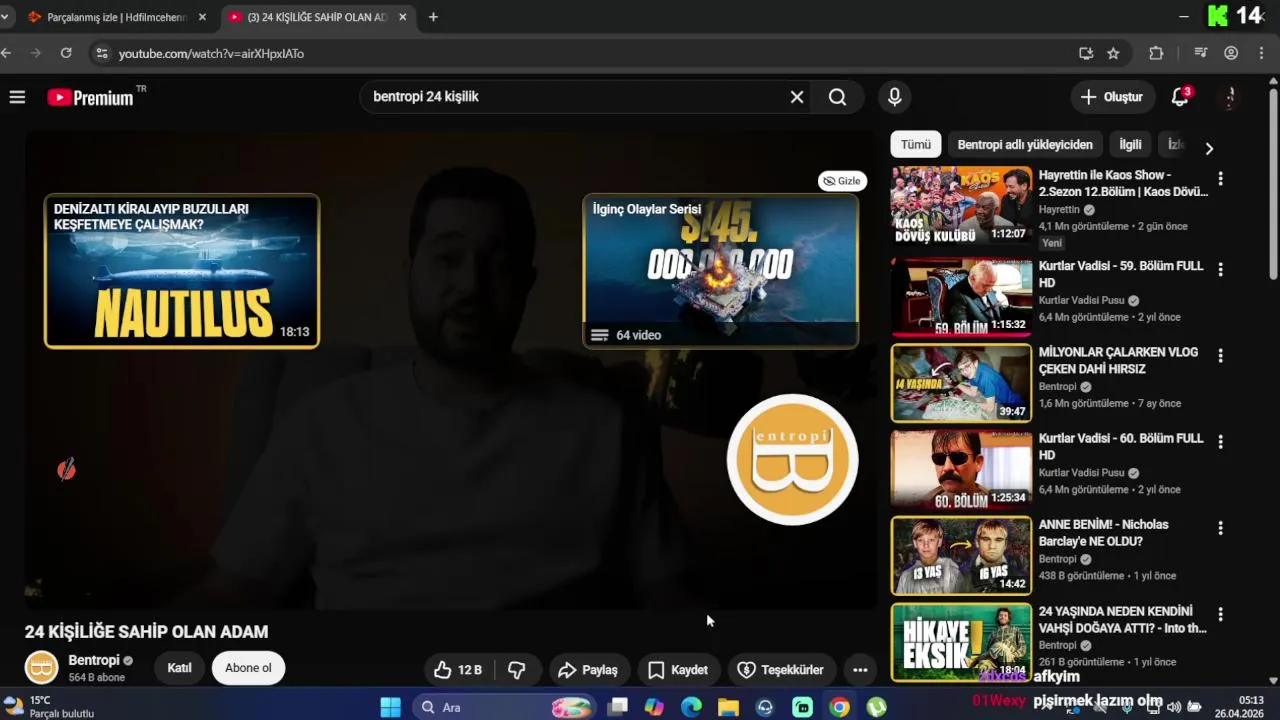Click the browser address bar URL
1280x720 pixels.
click(211, 54)
